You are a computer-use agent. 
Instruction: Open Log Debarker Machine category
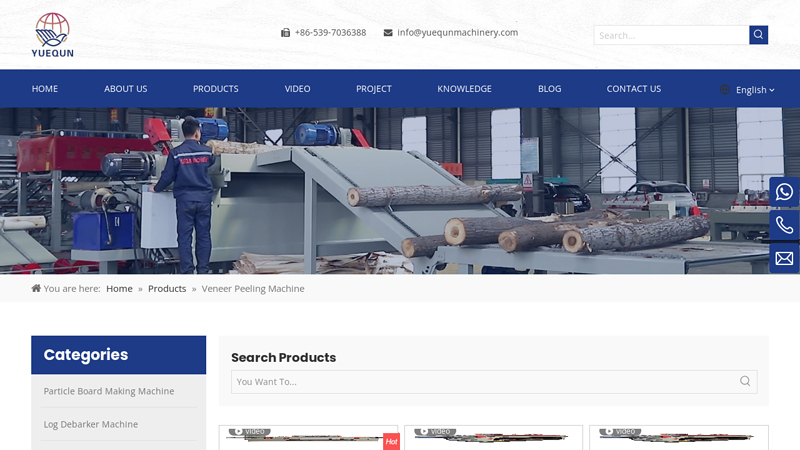(x=91, y=424)
